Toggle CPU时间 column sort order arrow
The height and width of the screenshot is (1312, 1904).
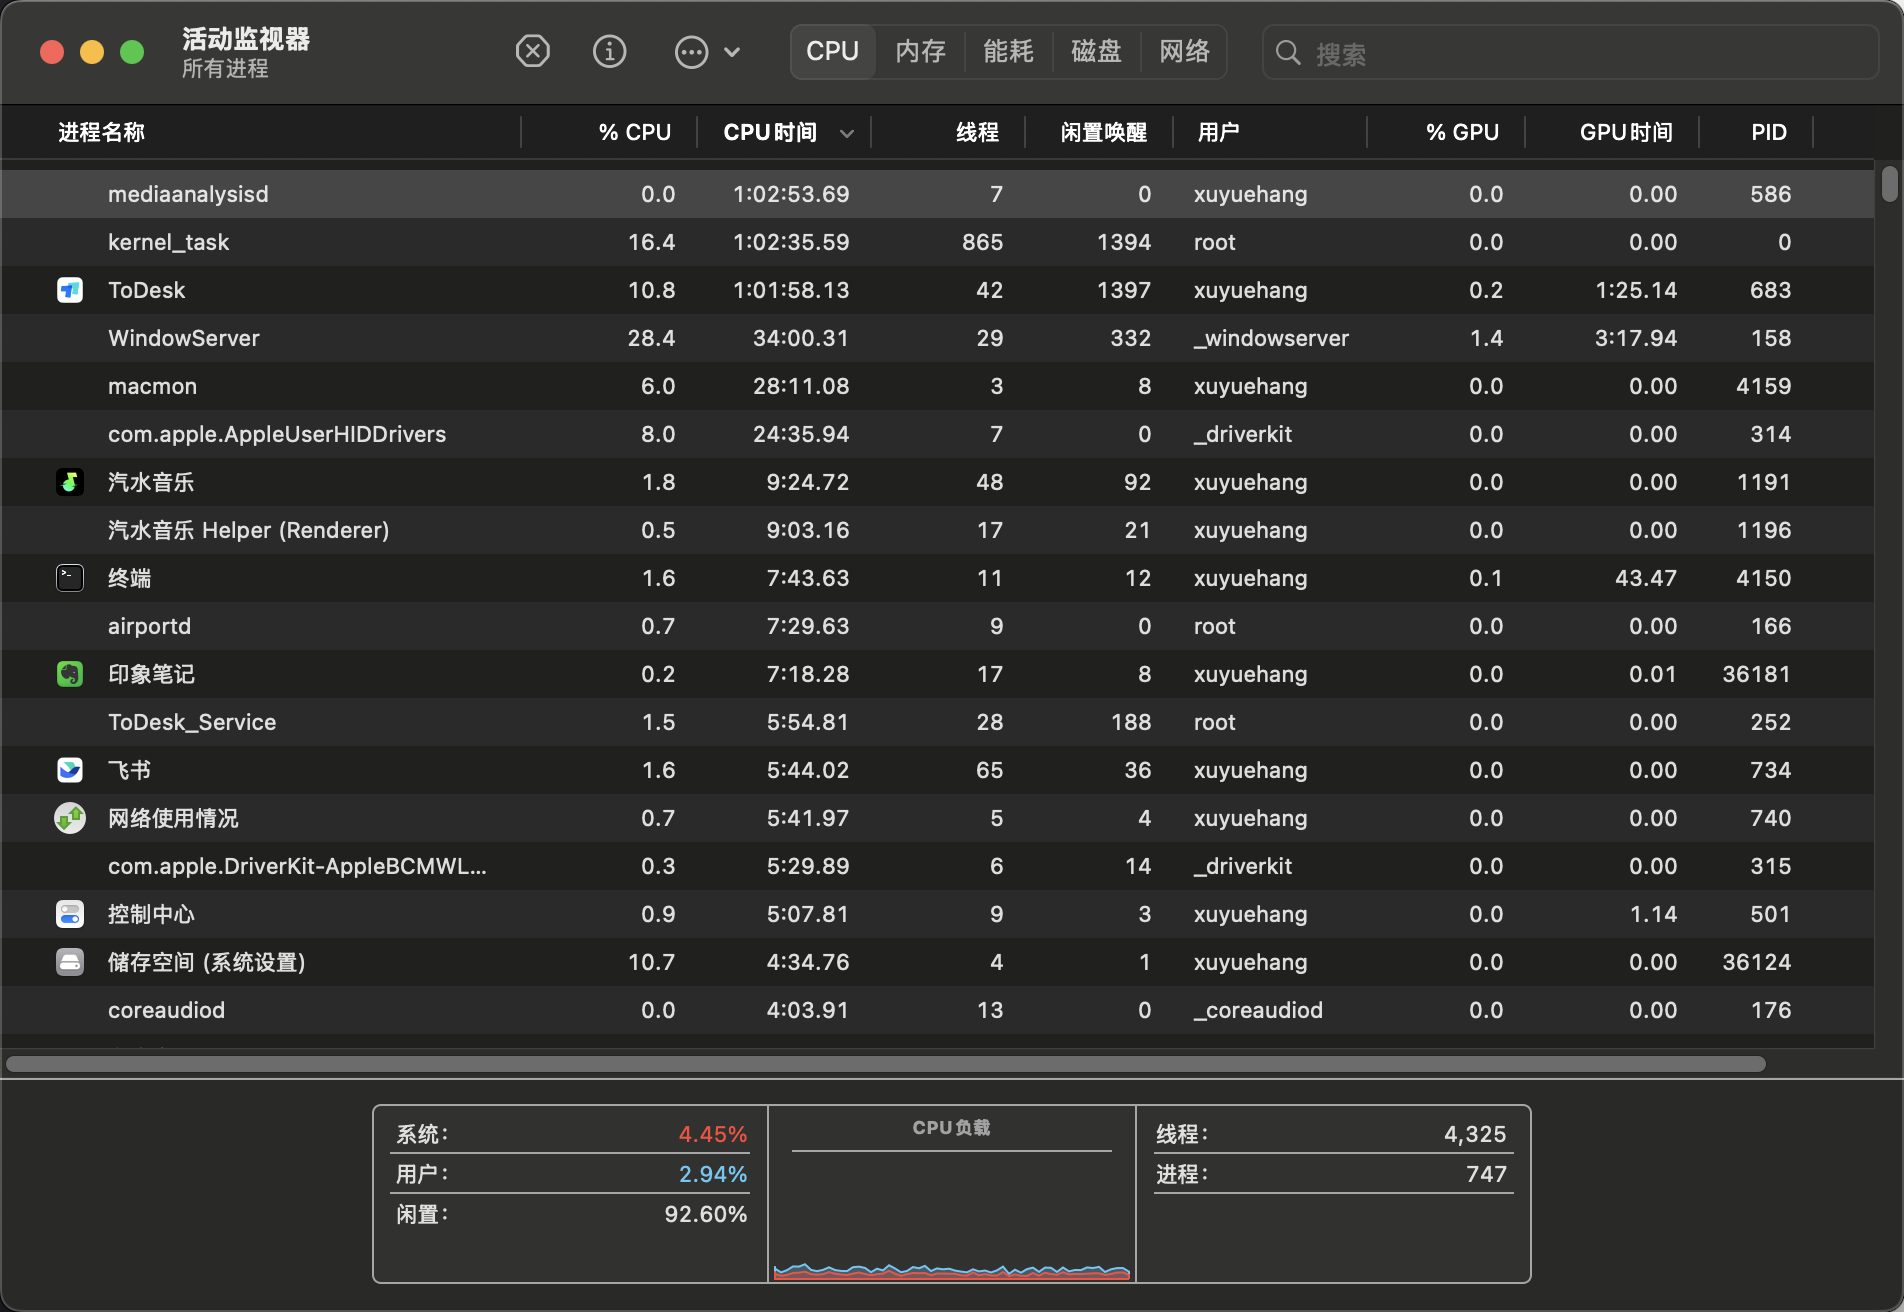click(846, 133)
